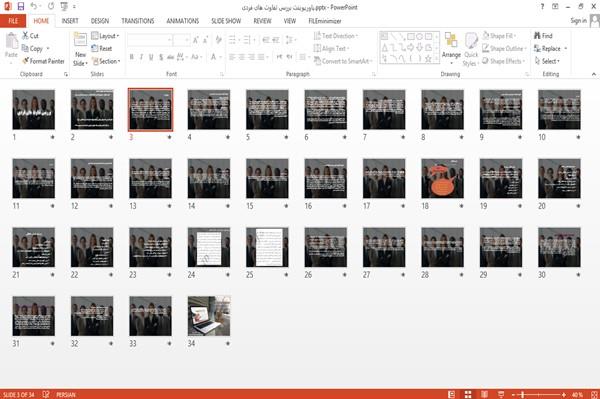Image resolution: width=600 pixels, height=399 pixels.
Task: Open the Shape Effects dropdown
Action: [503, 61]
